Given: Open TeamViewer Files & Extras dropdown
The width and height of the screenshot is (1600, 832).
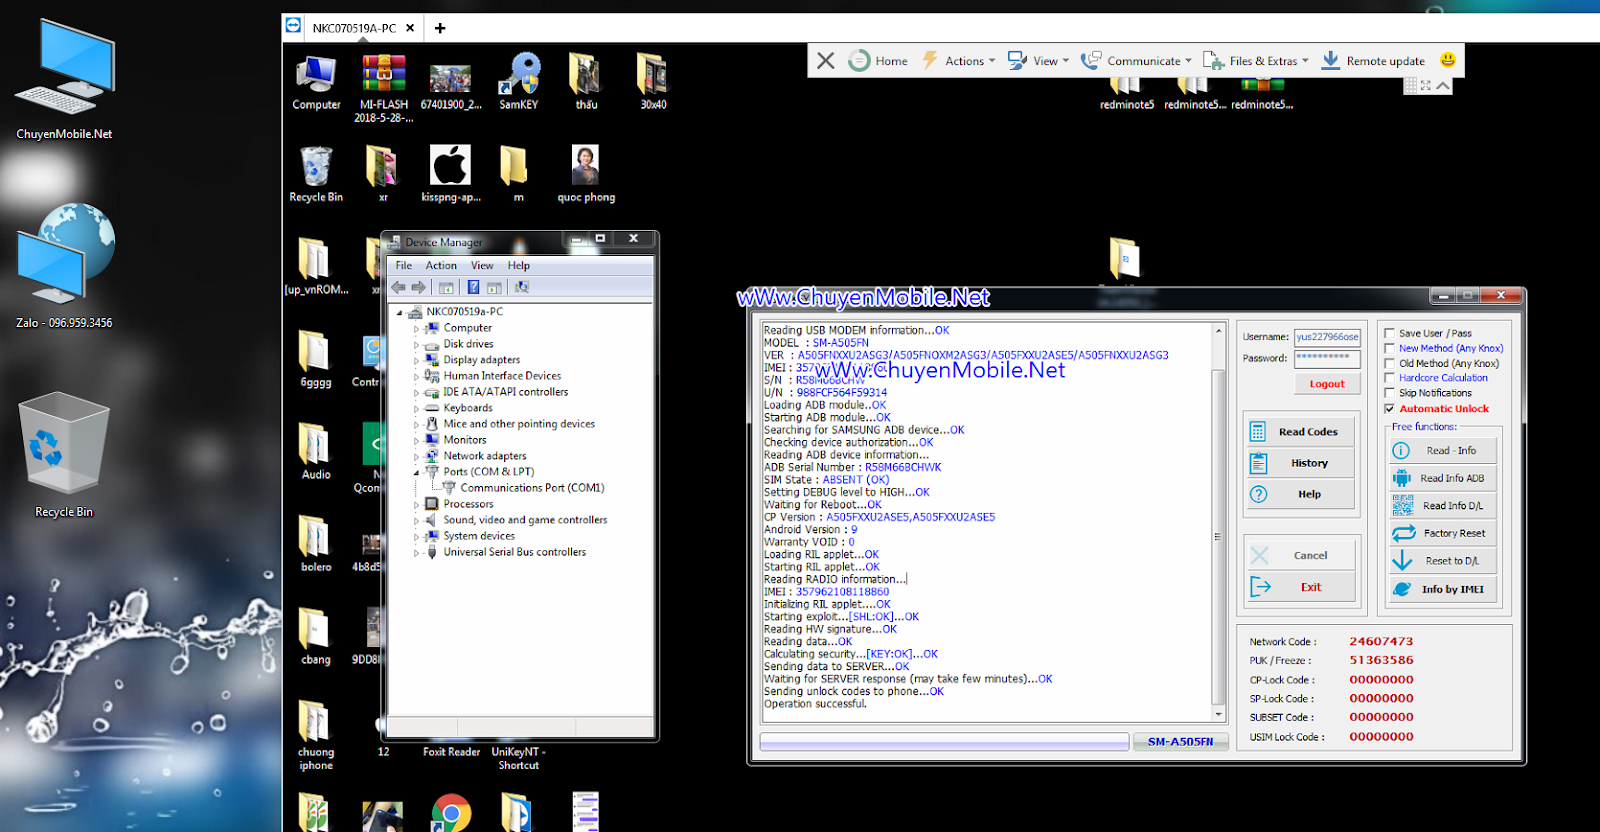Looking at the screenshot, I should pos(1256,61).
